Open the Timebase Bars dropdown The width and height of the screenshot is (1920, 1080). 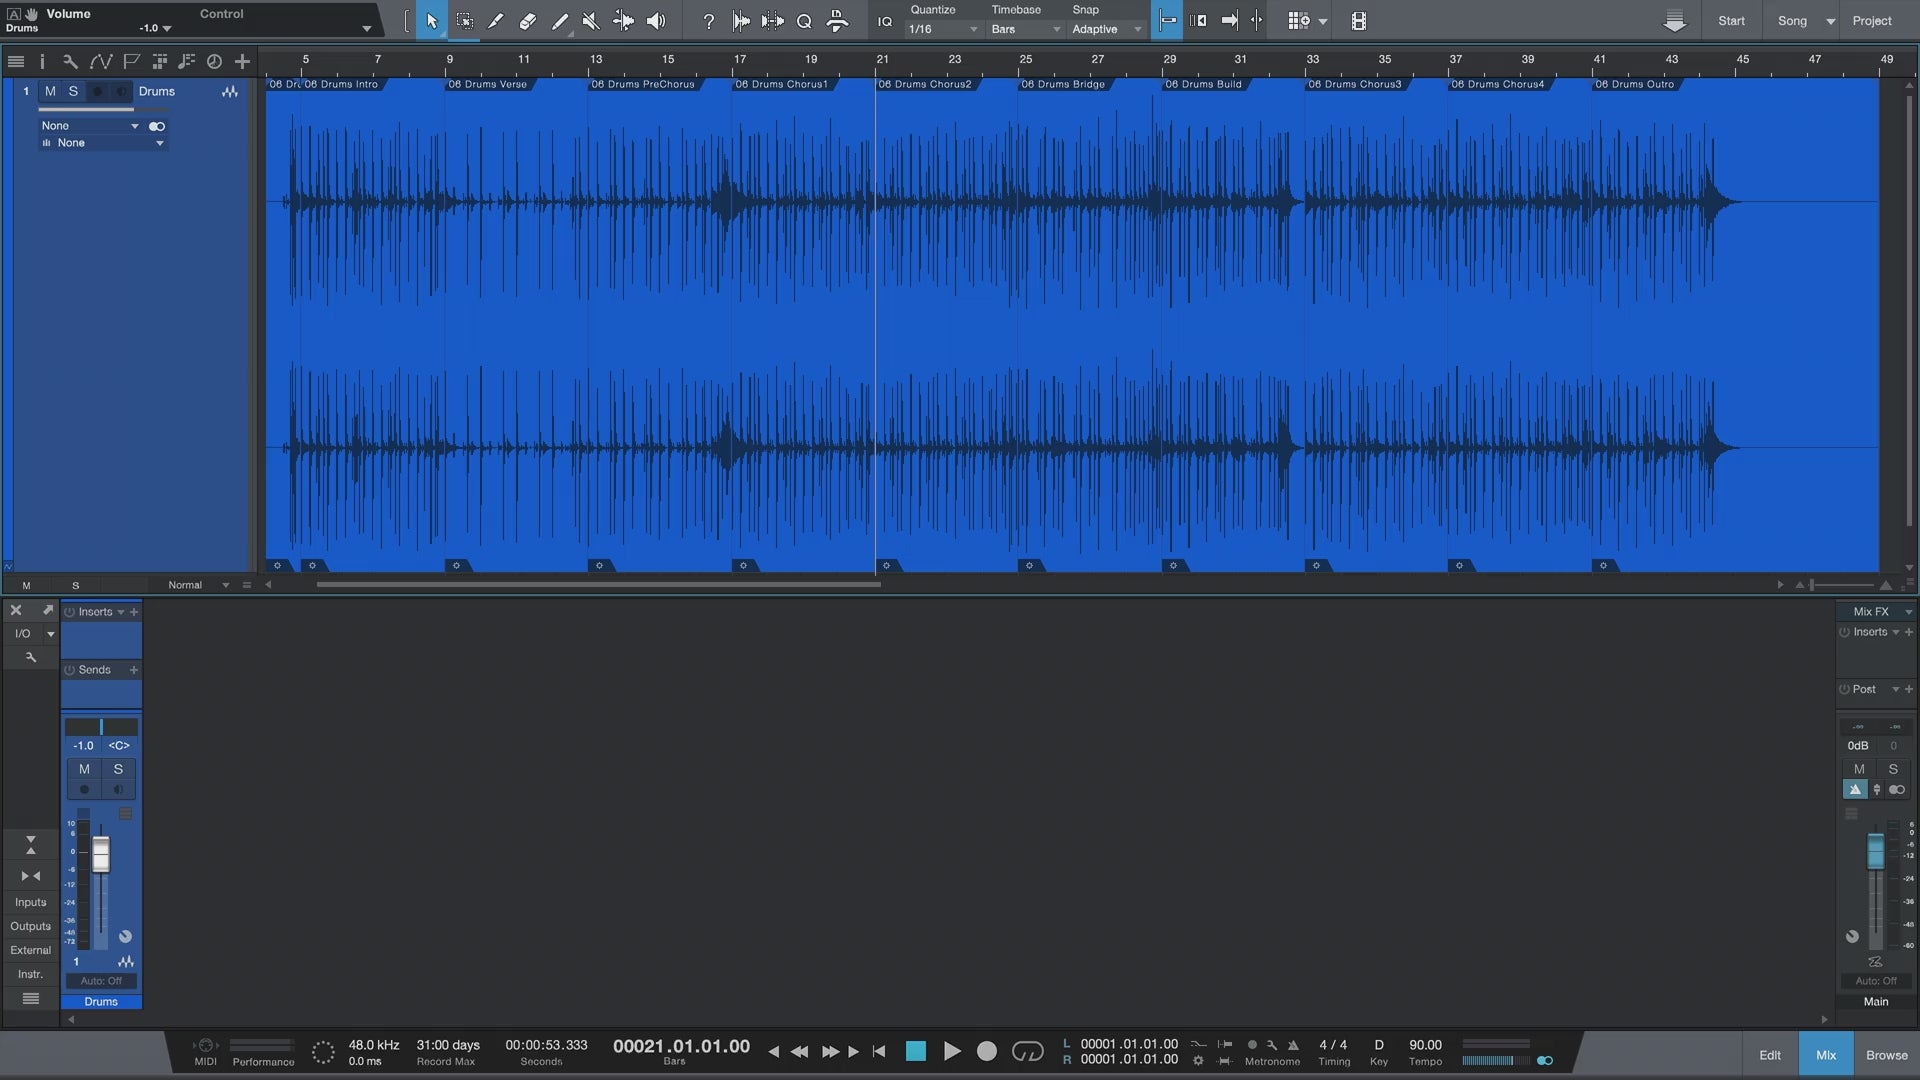pos(1025,29)
